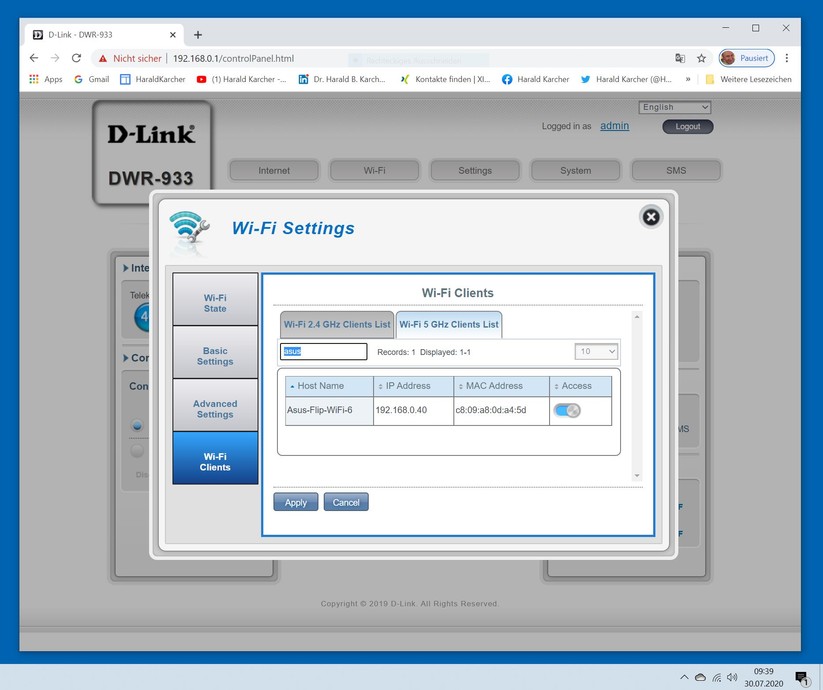Image resolution: width=823 pixels, height=690 pixels.
Task: Click the browser reload icon
Action: point(77,58)
